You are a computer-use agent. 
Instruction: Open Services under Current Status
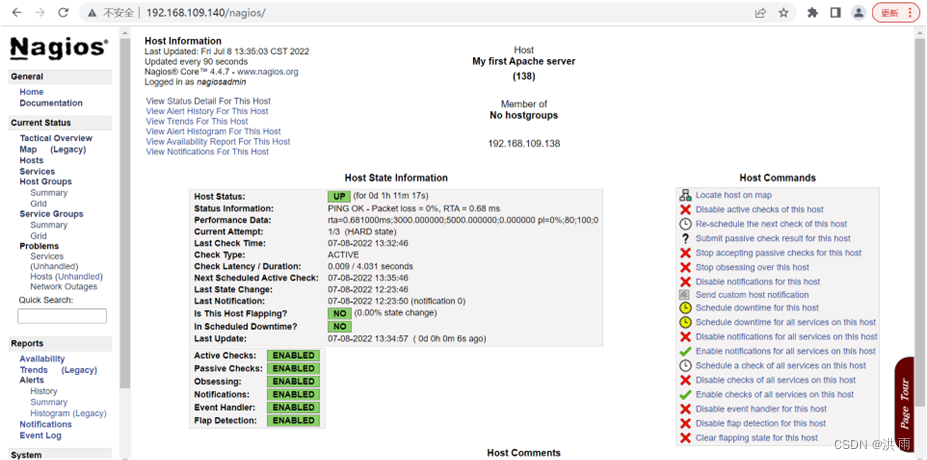(x=37, y=171)
